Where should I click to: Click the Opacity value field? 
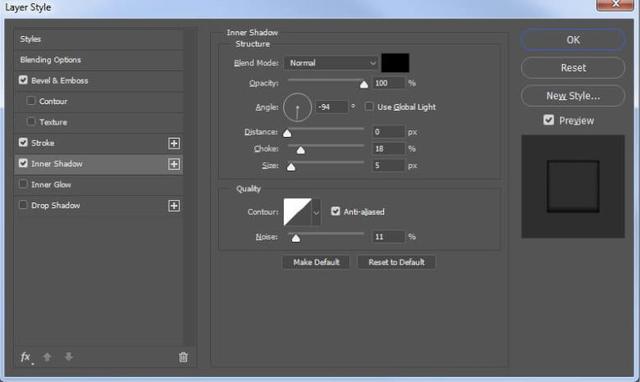(x=389, y=83)
